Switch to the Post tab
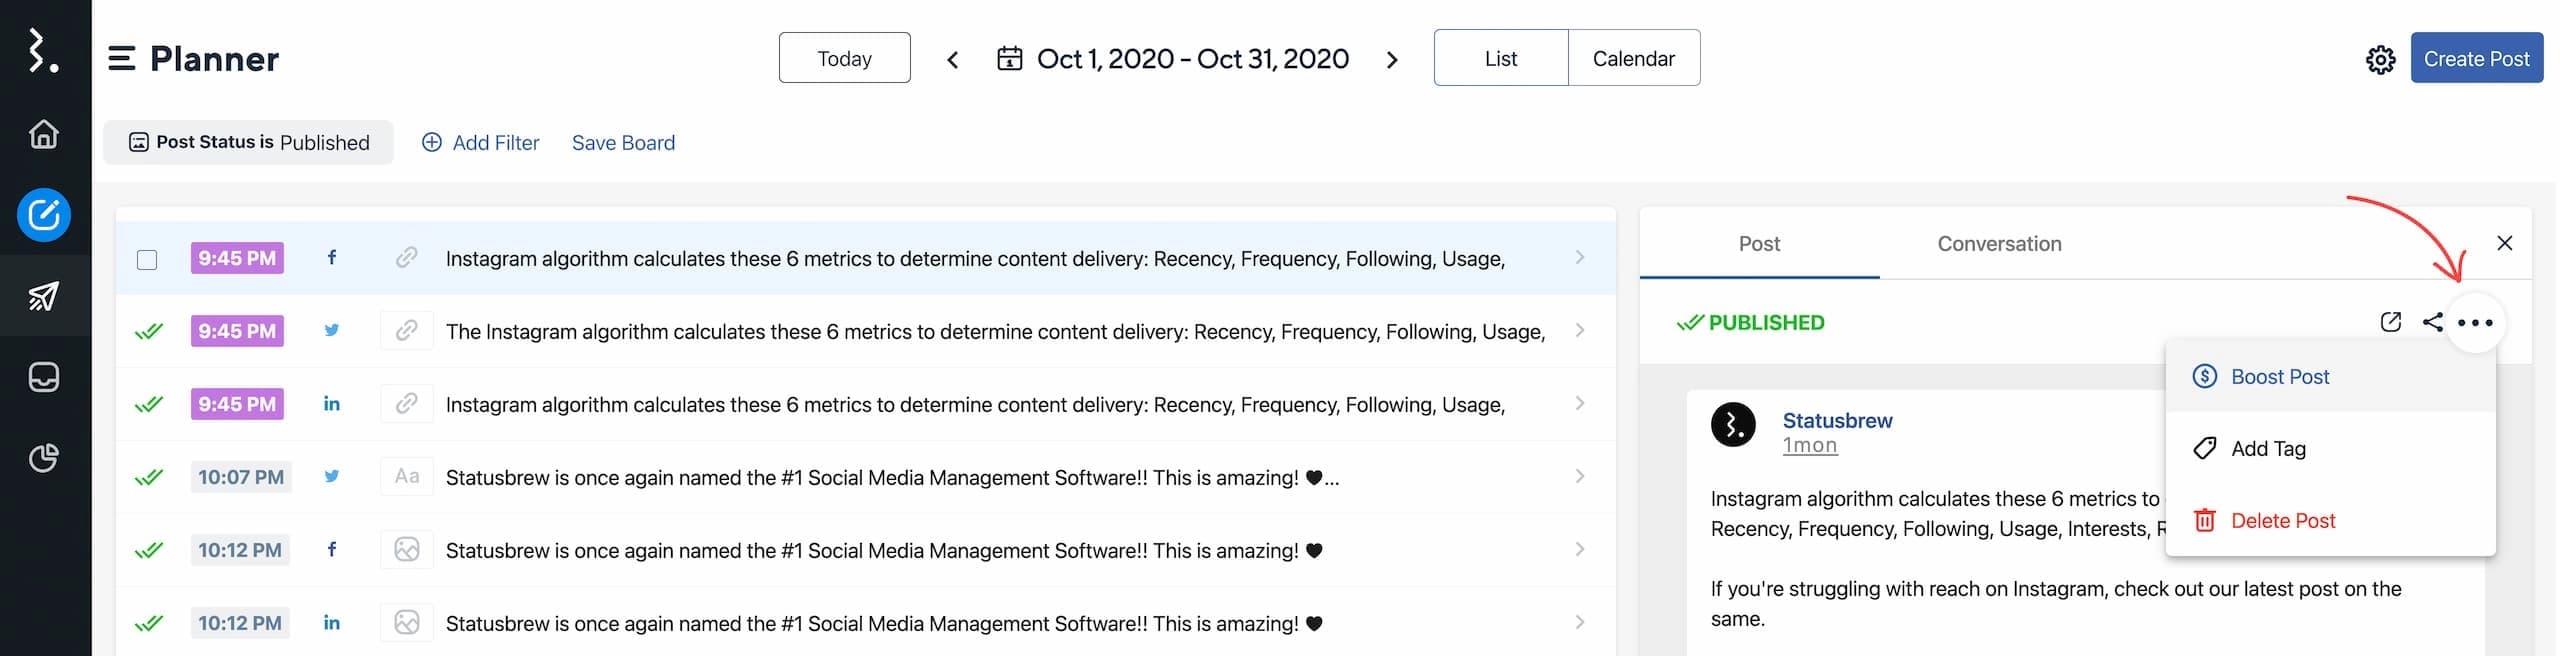Screen dimensions: 2560x656 click(x=1759, y=244)
